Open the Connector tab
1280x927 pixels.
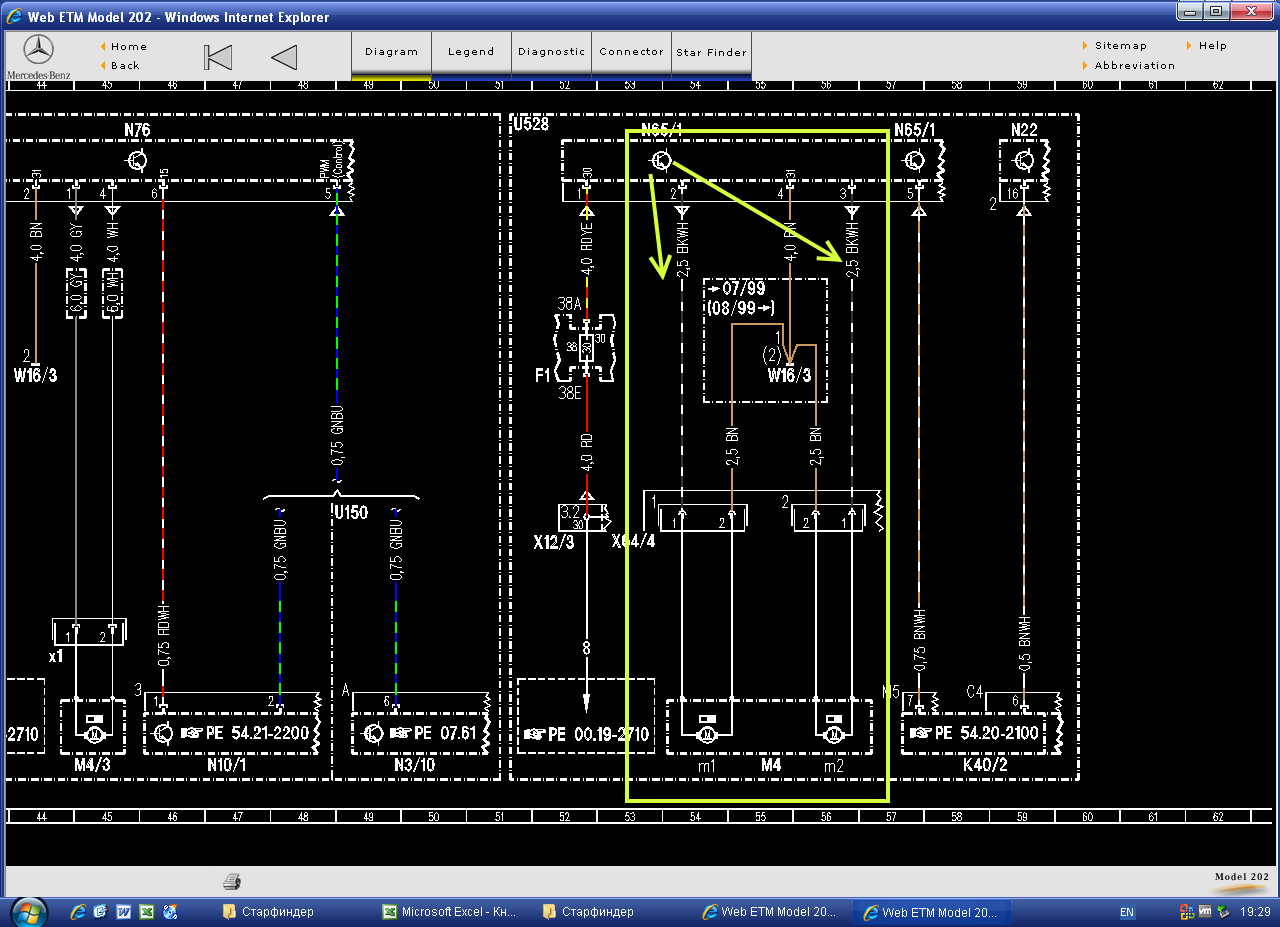coord(631,52)
